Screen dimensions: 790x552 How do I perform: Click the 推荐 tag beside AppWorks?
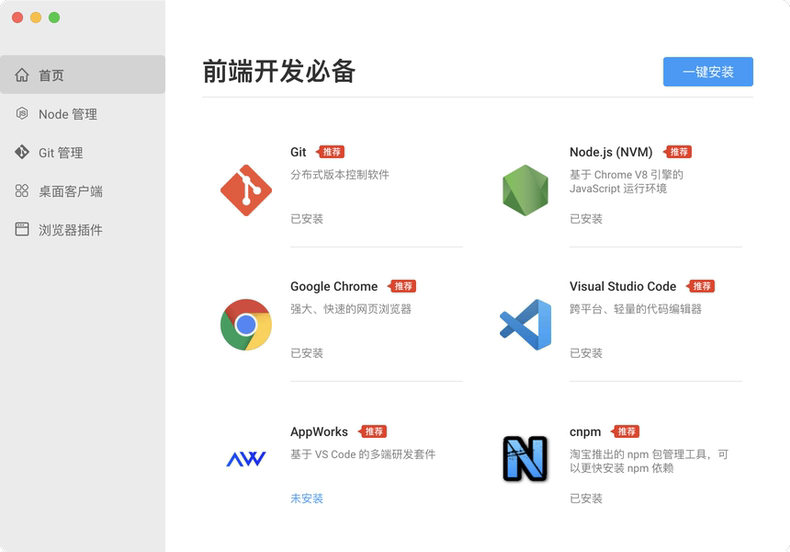tap(372, 432)
